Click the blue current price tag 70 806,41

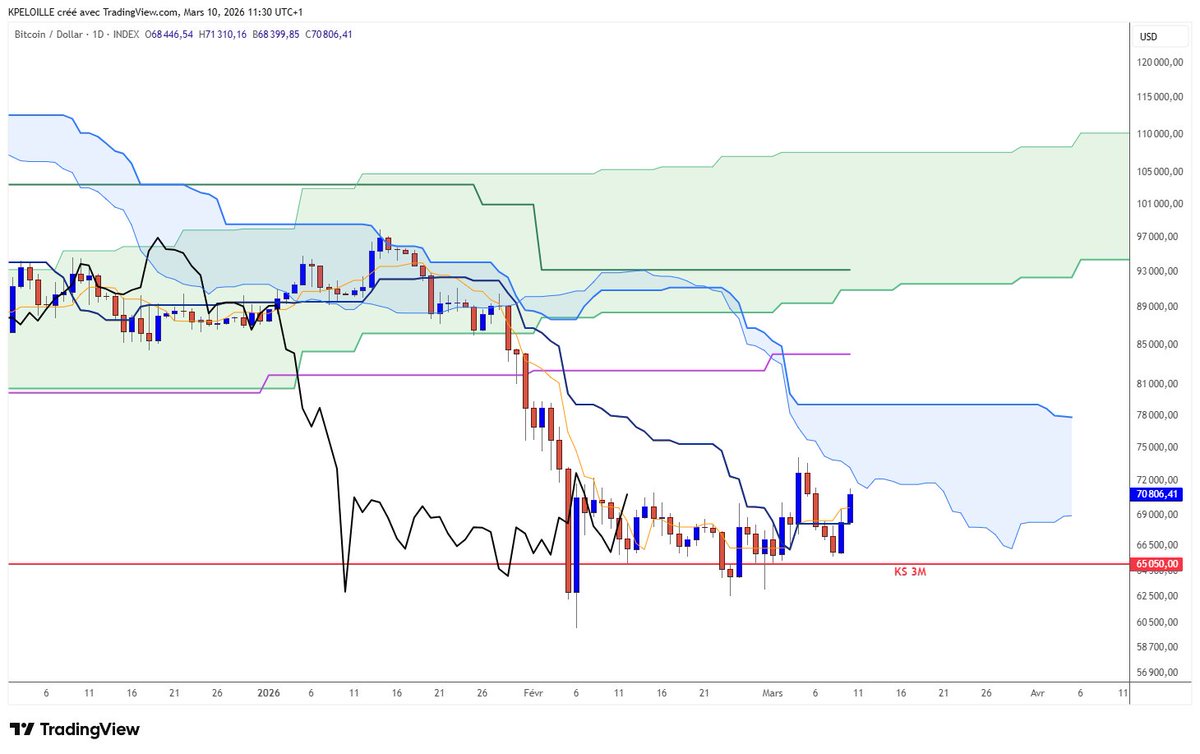click(x=1155, y=494)
